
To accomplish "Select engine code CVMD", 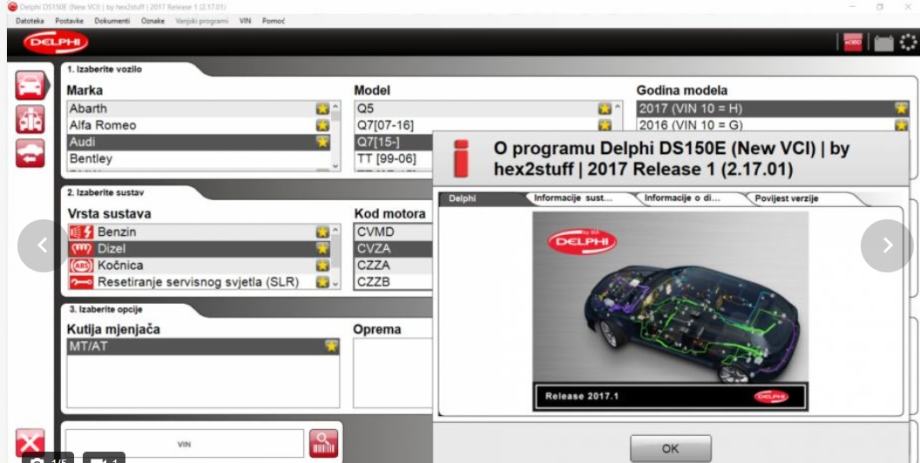I will tap(394, 232).
